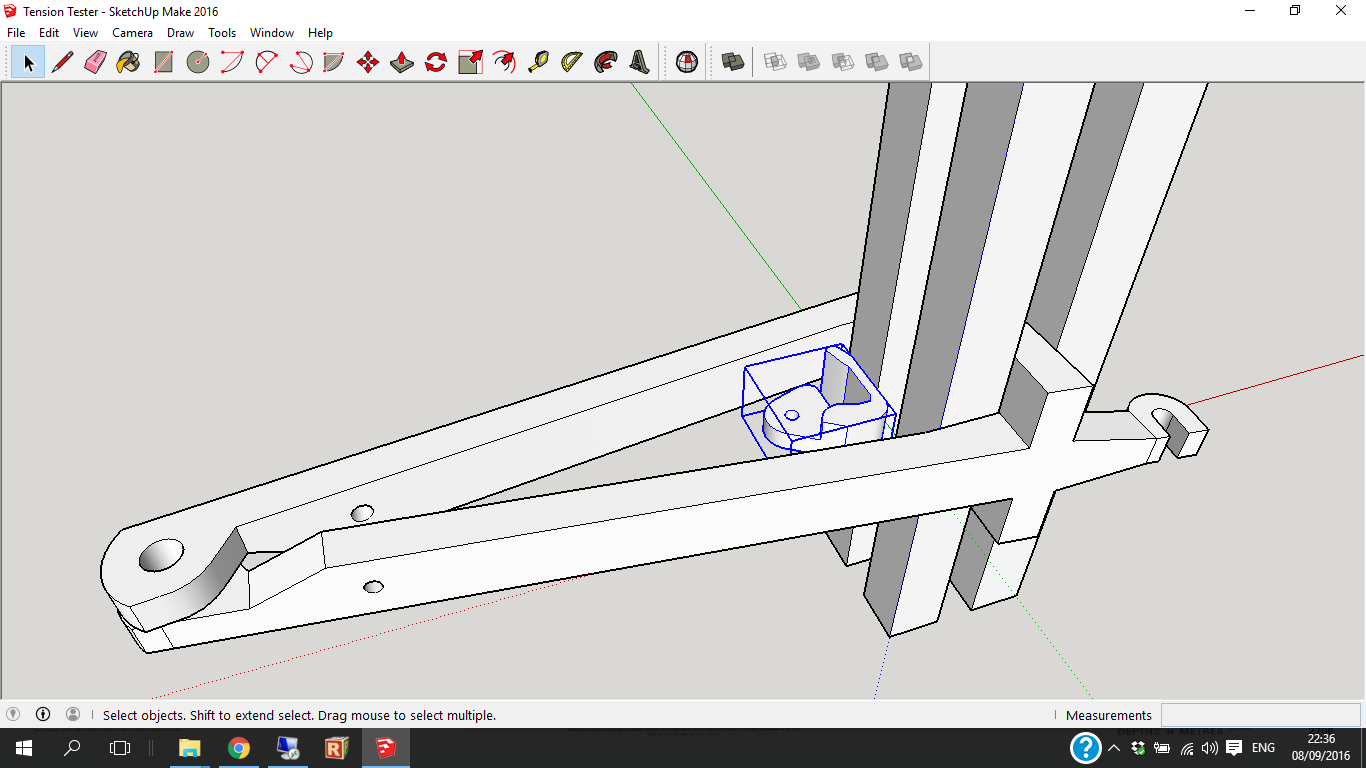Activate the Follow Me tool
This screenshot has height=768, width=1366.
pyautogui.click(x=606, y=62)
